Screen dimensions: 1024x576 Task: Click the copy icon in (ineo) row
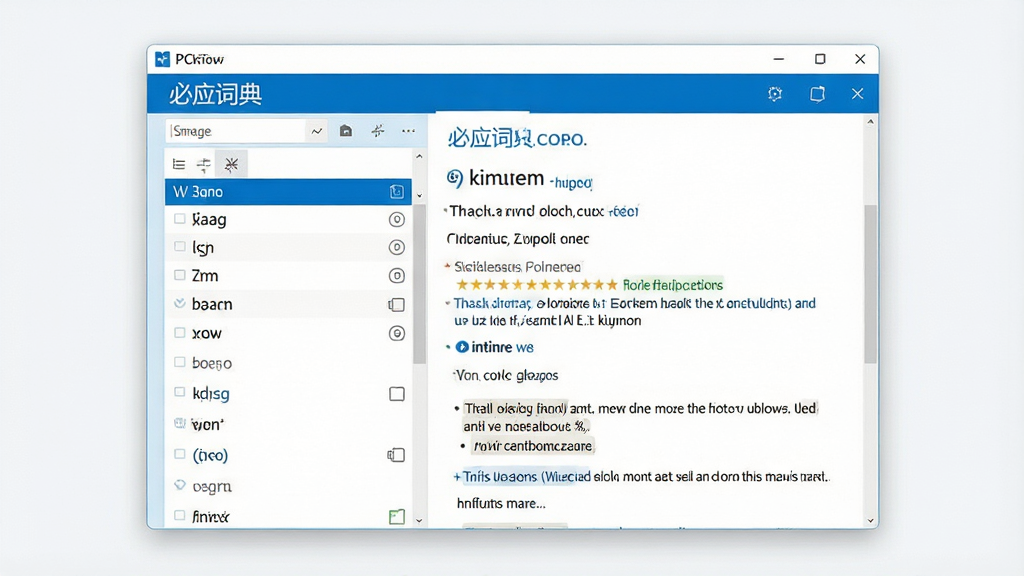[x=396, y=455]
